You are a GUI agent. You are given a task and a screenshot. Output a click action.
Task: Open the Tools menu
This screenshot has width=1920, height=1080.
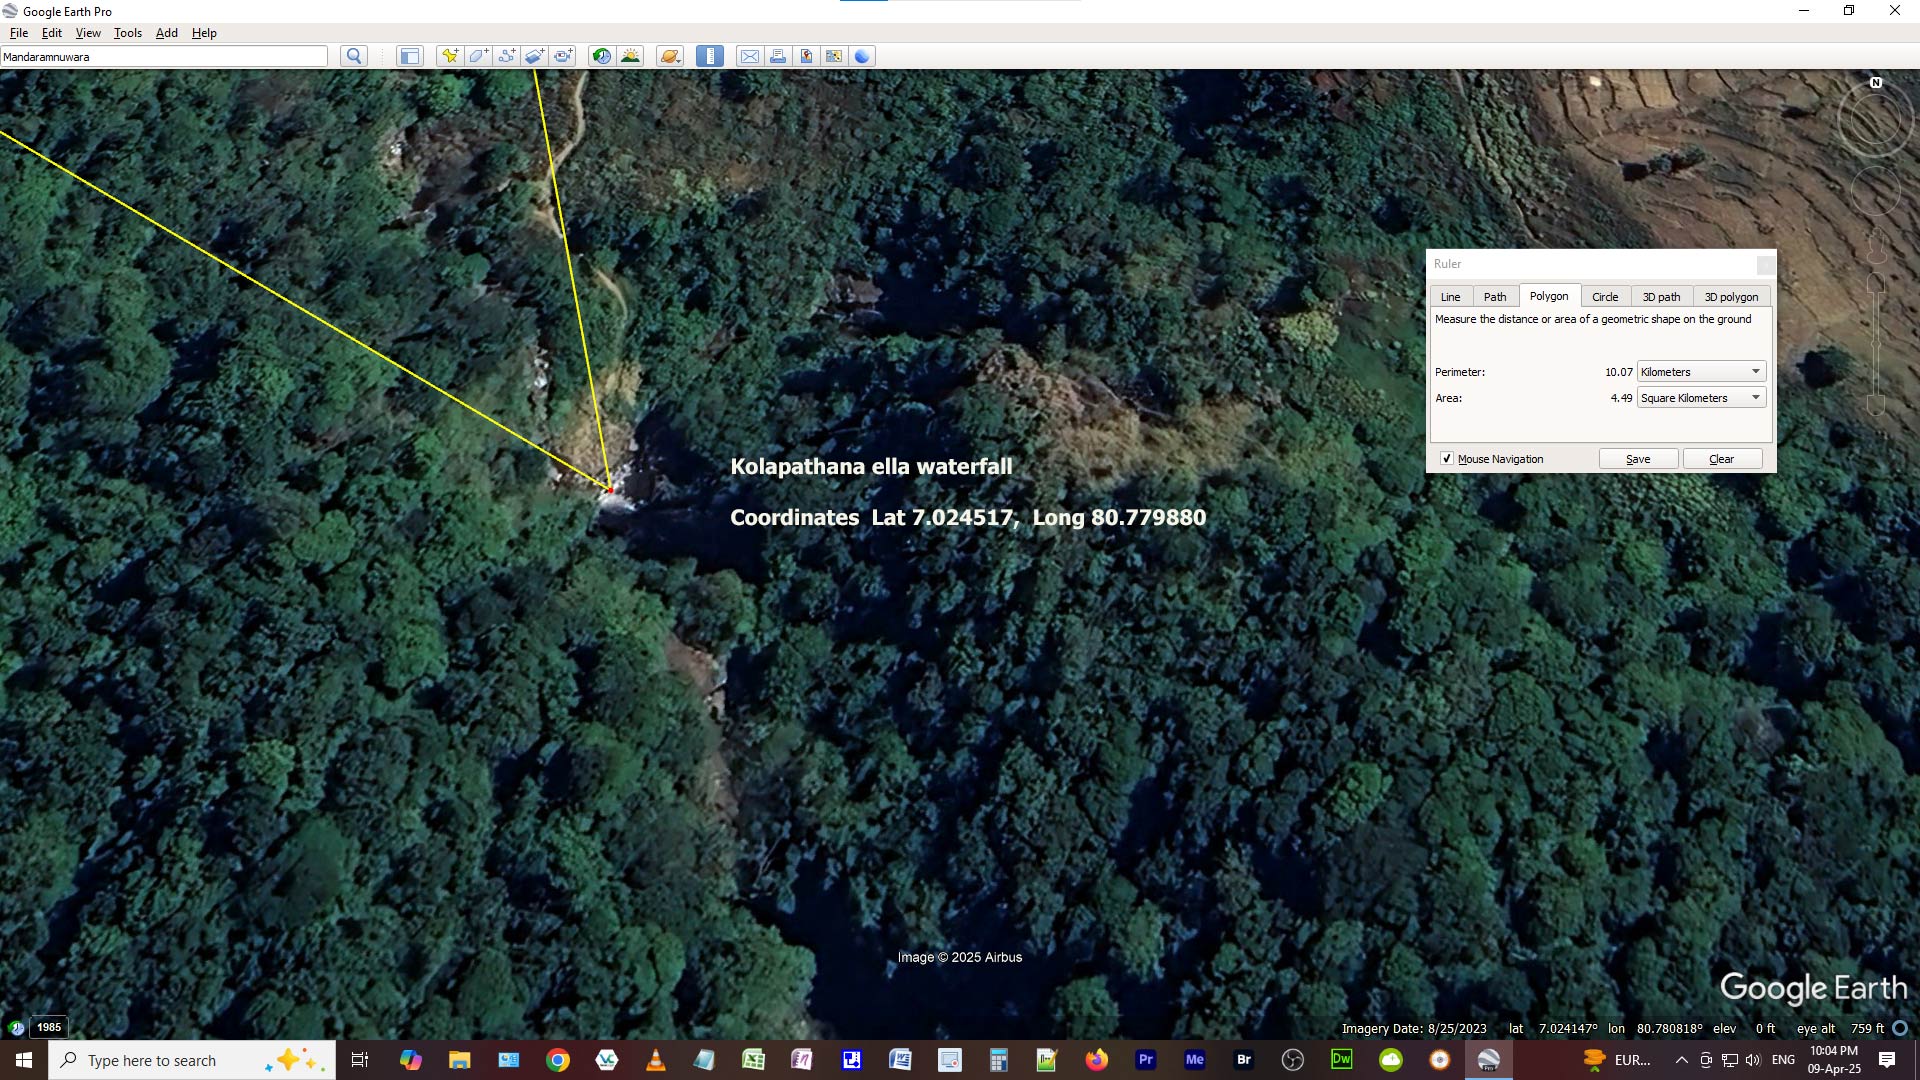[127, 33]
